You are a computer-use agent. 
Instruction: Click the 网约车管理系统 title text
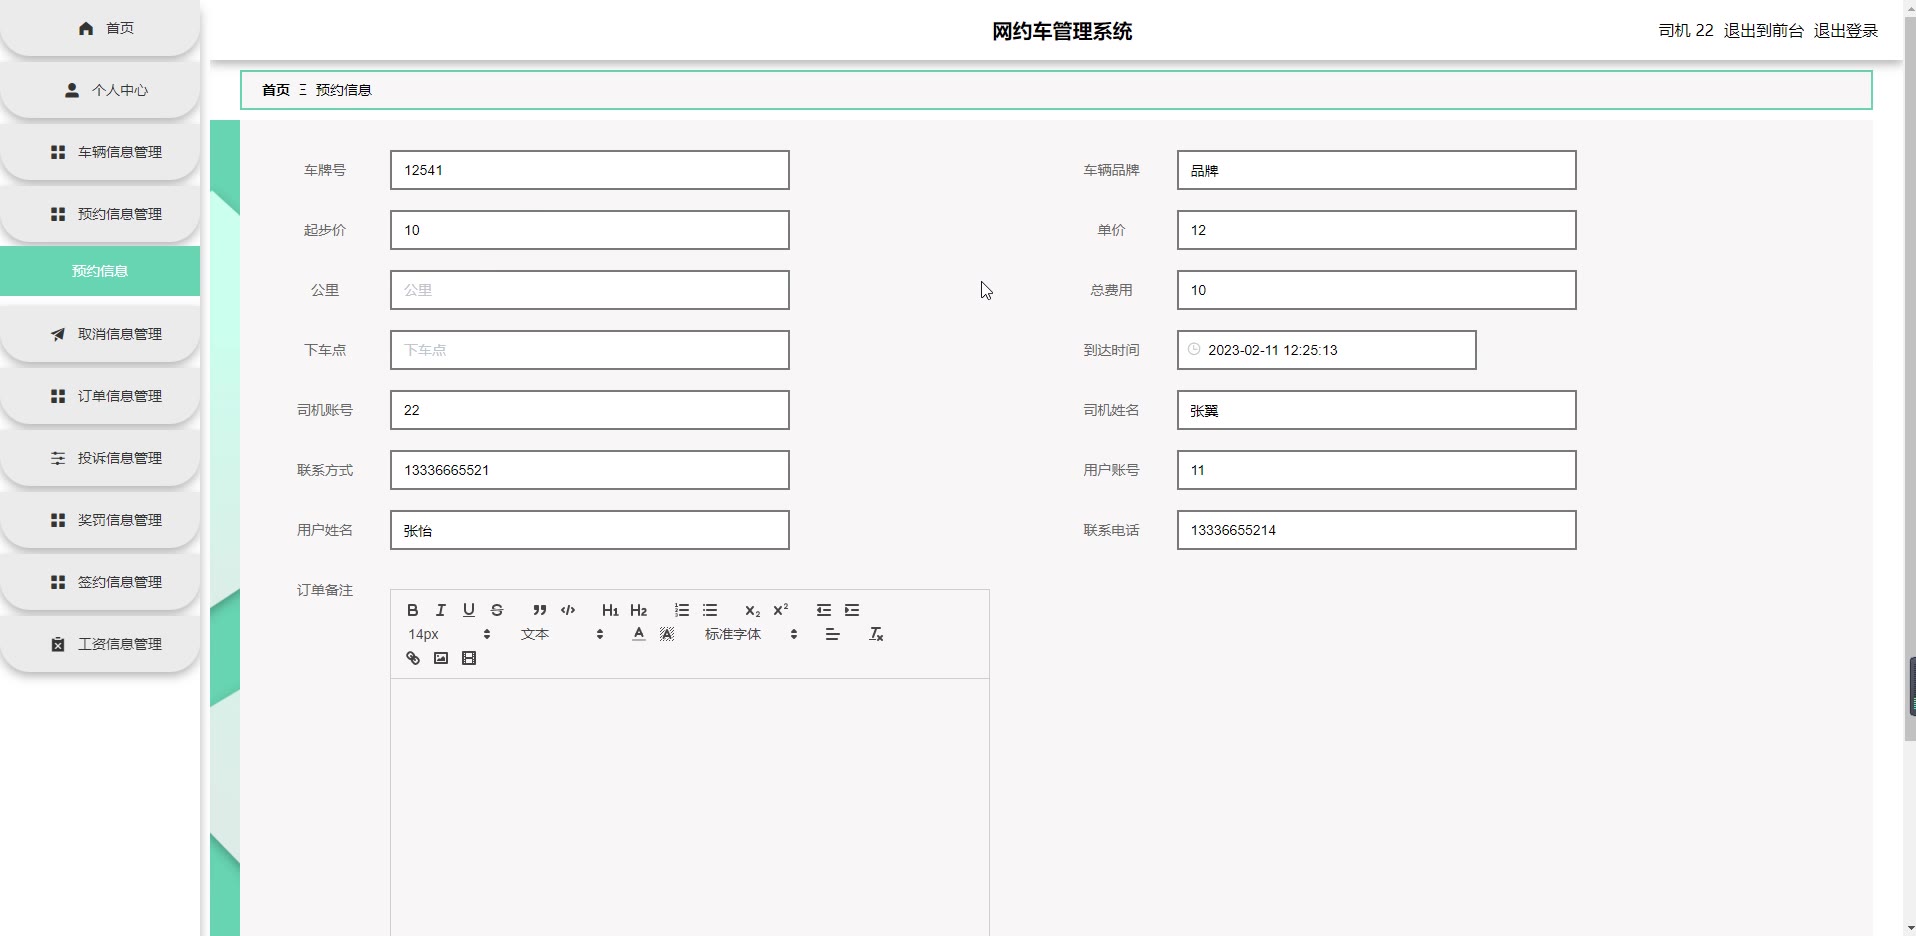coord(1061,31)
